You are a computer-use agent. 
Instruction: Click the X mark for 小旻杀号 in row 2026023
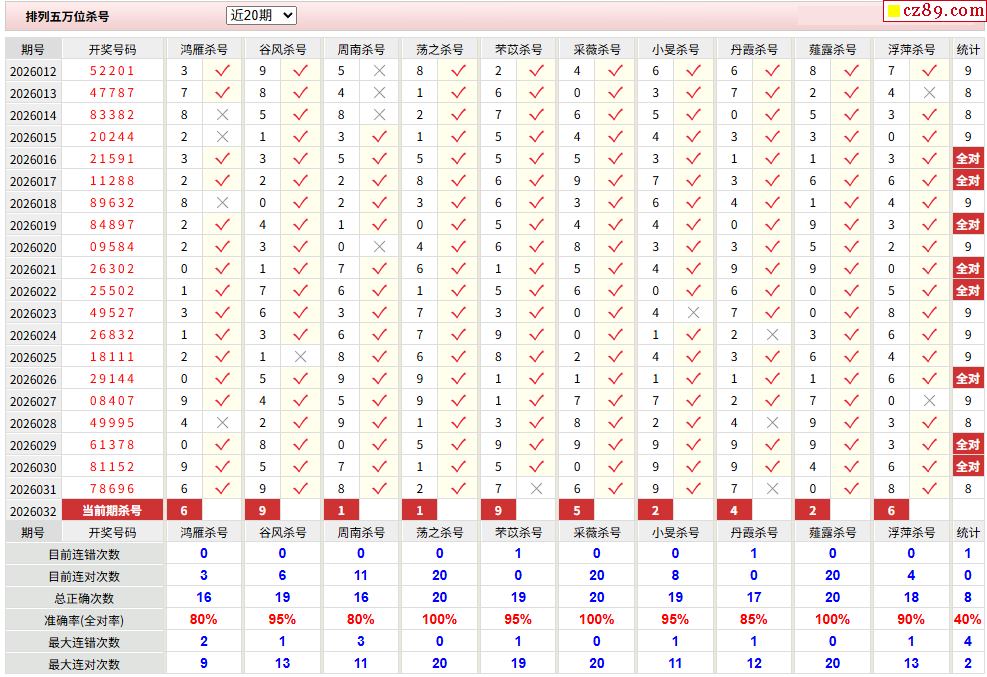693,313
